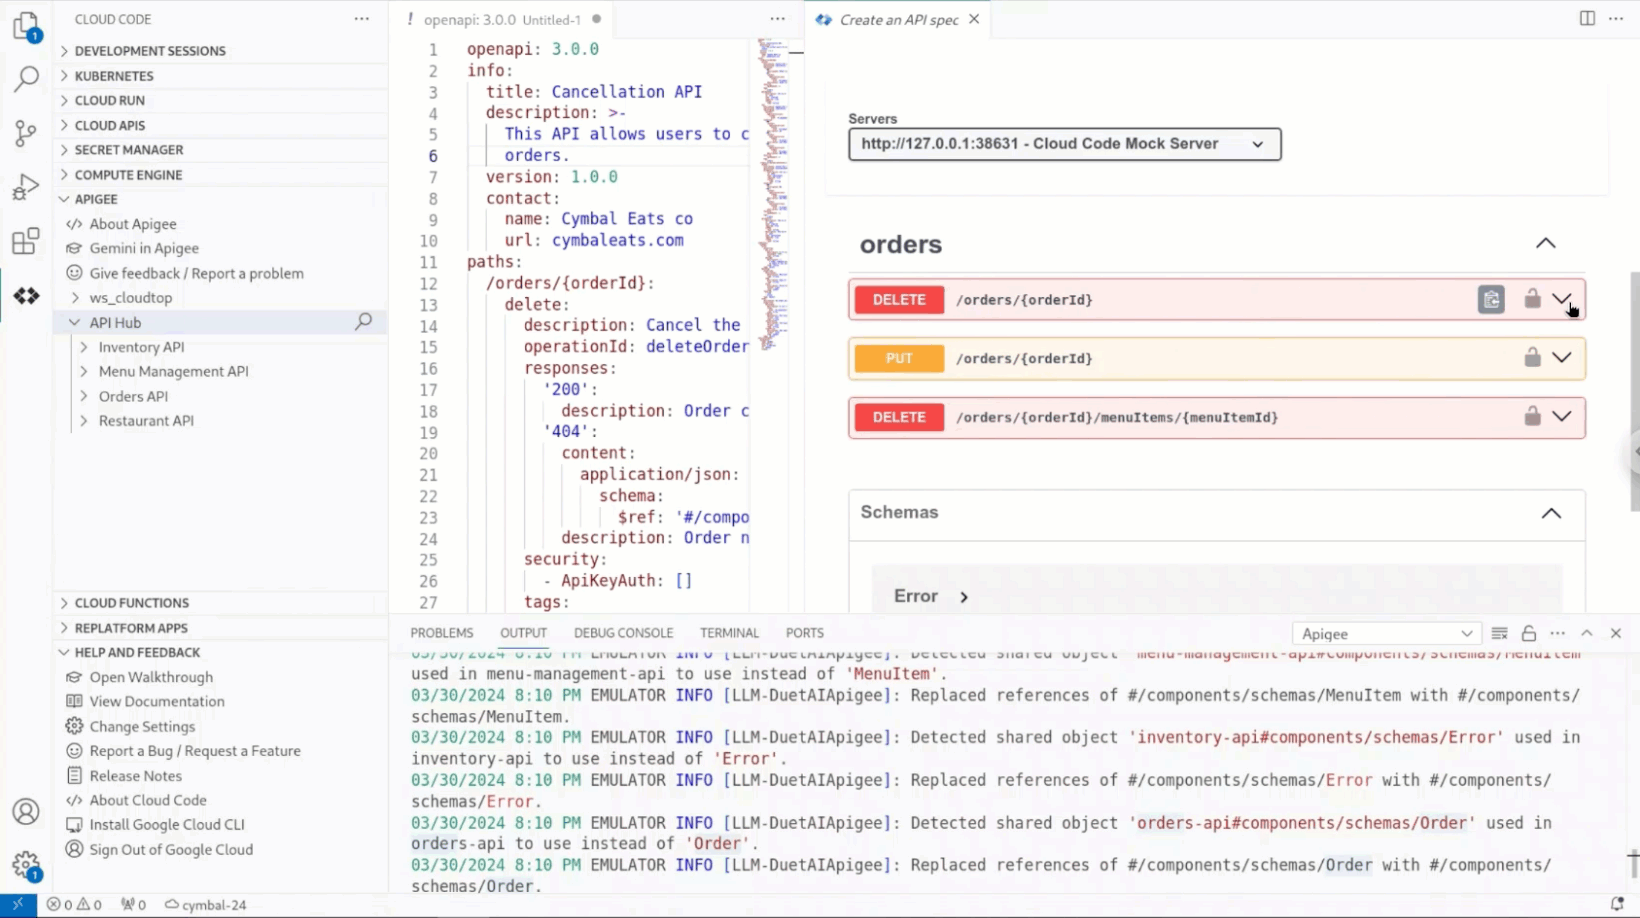Open the Extensions view icon

(x=26, y=241)
